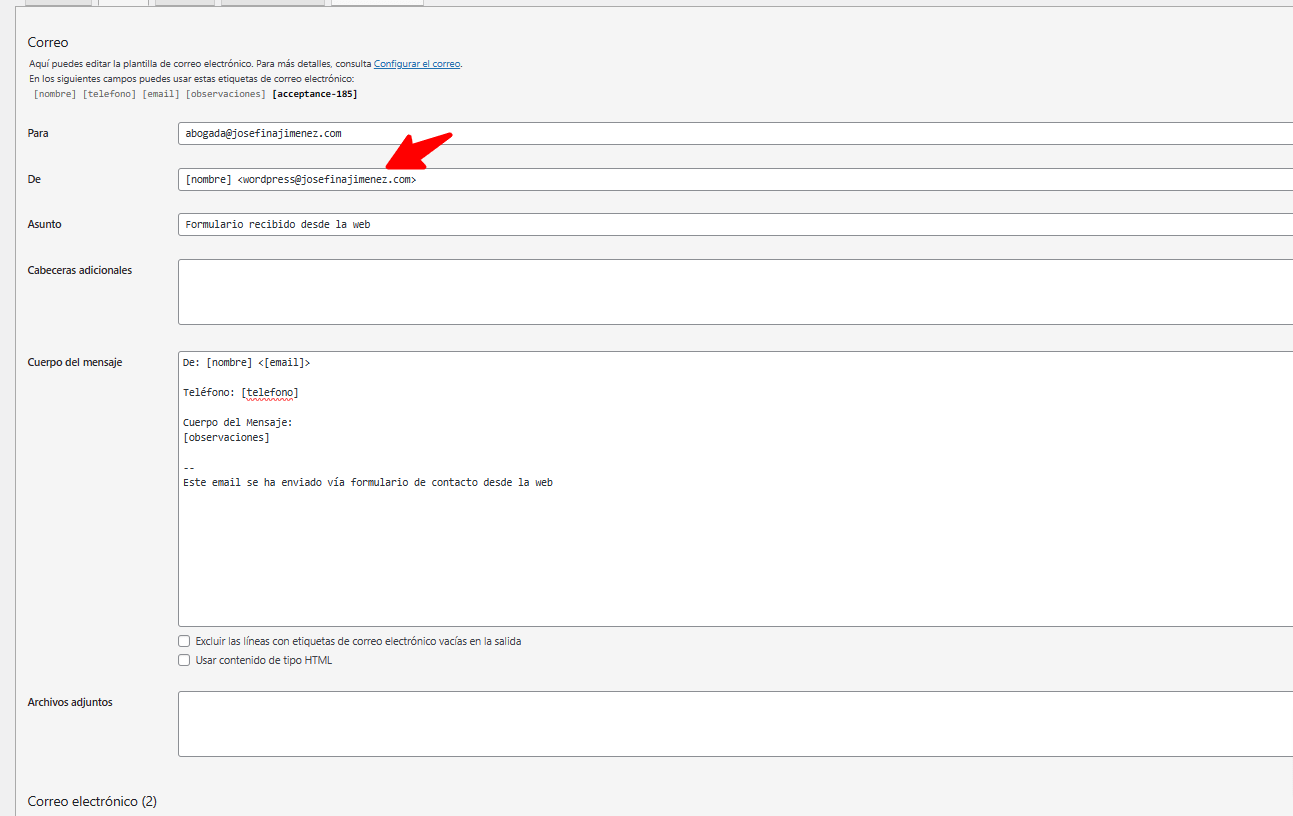This screenshot has width=1293, height=816.
Task: Click the Cabeceras adicionales label
Action: [x=80, y=270]
